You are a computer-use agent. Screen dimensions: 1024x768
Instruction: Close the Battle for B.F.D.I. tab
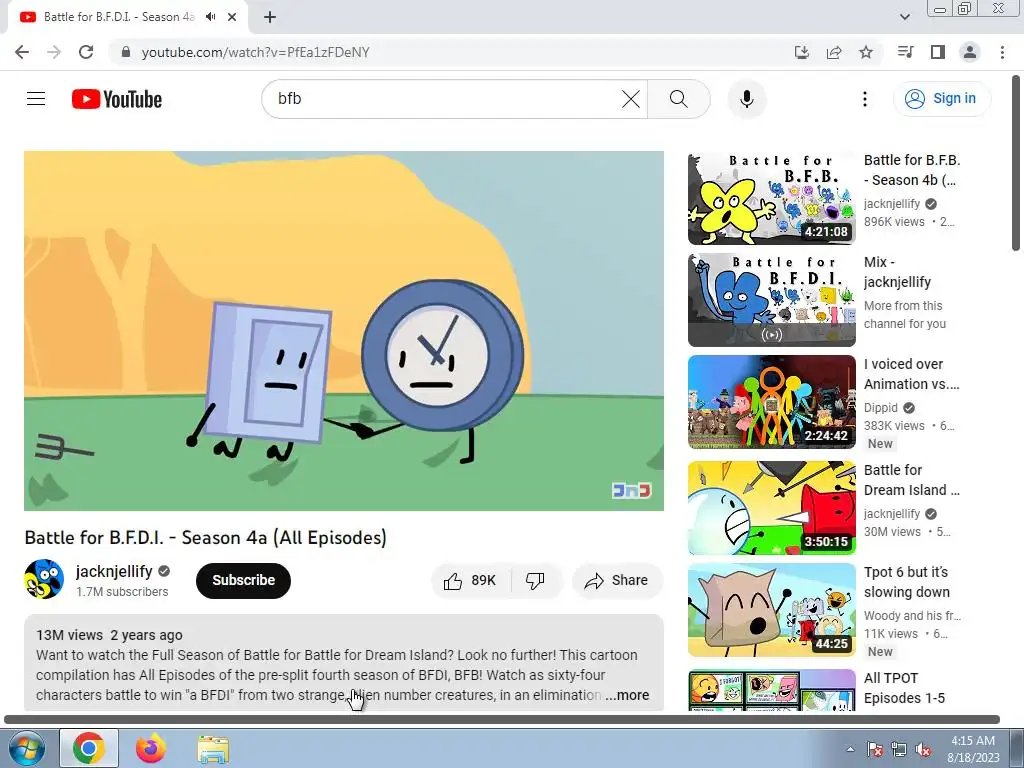click(232, 17)
